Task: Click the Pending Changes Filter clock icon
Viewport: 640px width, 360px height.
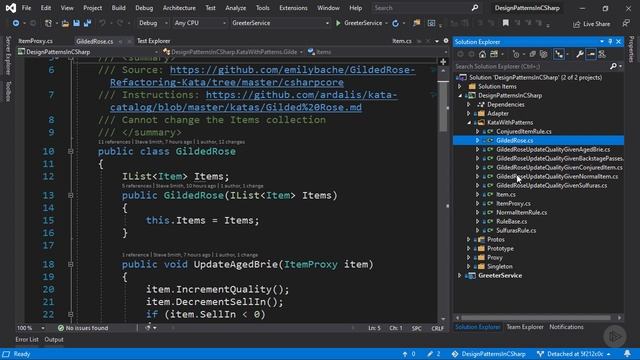Action: coord(516,54)
